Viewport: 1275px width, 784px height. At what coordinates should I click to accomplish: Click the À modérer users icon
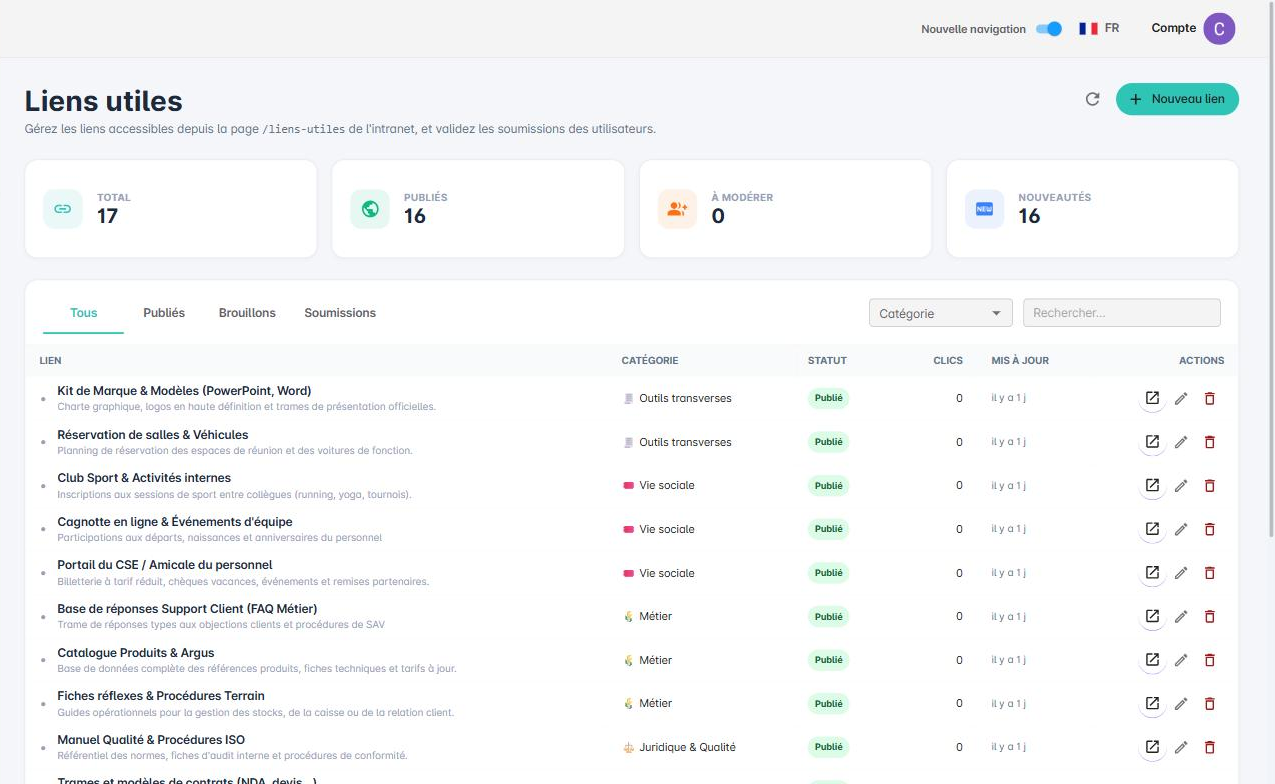tap(677, 209)
